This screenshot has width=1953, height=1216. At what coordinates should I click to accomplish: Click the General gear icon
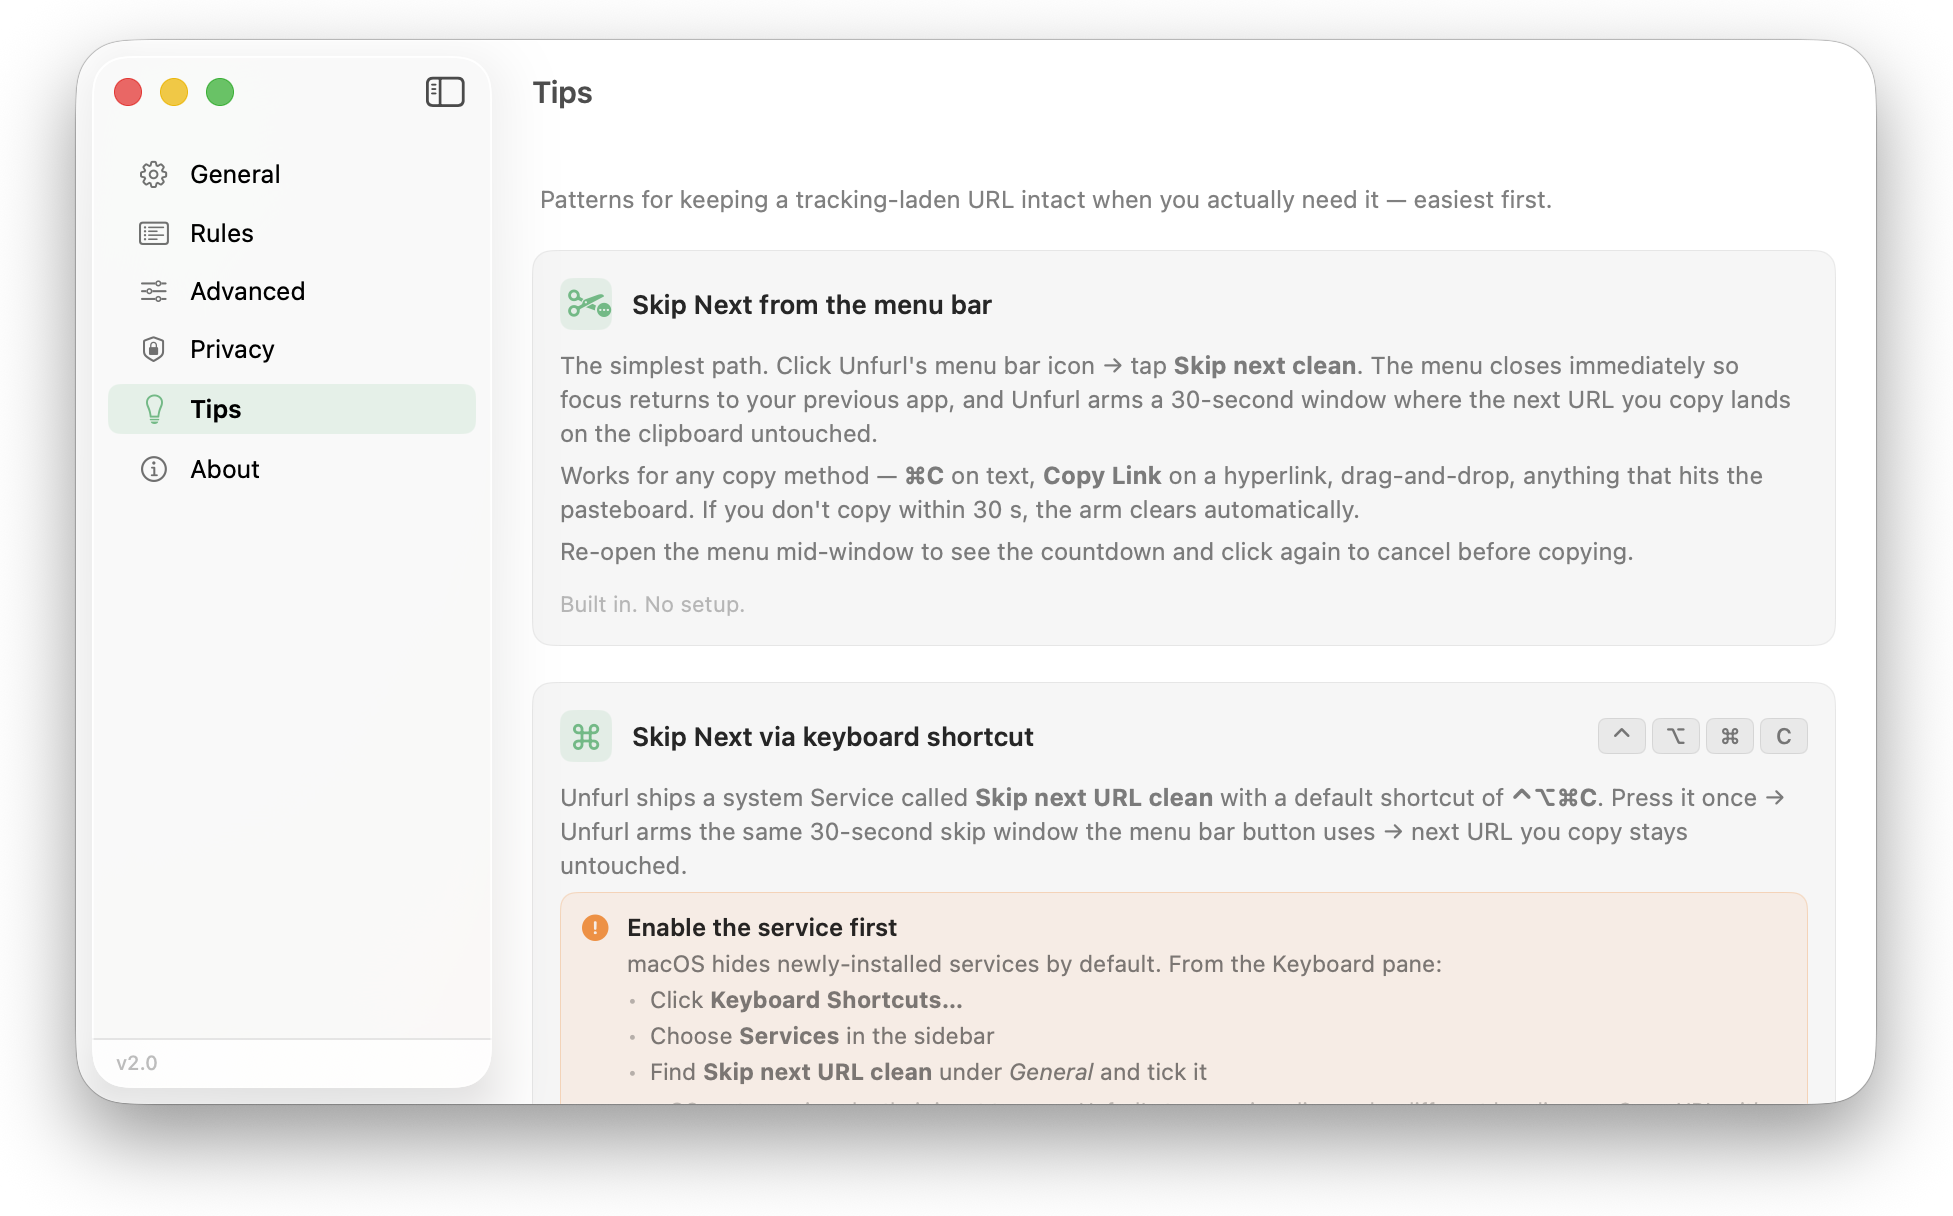point(154,174)
